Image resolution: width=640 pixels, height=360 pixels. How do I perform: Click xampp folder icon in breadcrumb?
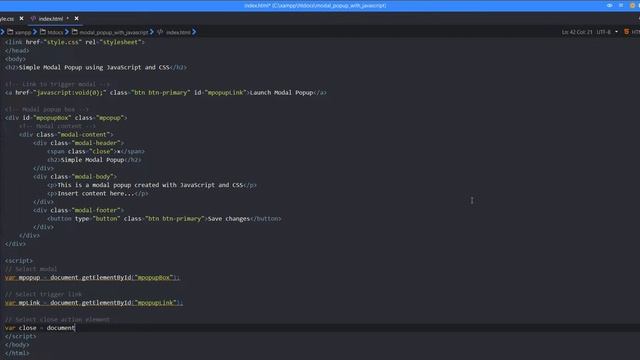click(10, 32)
